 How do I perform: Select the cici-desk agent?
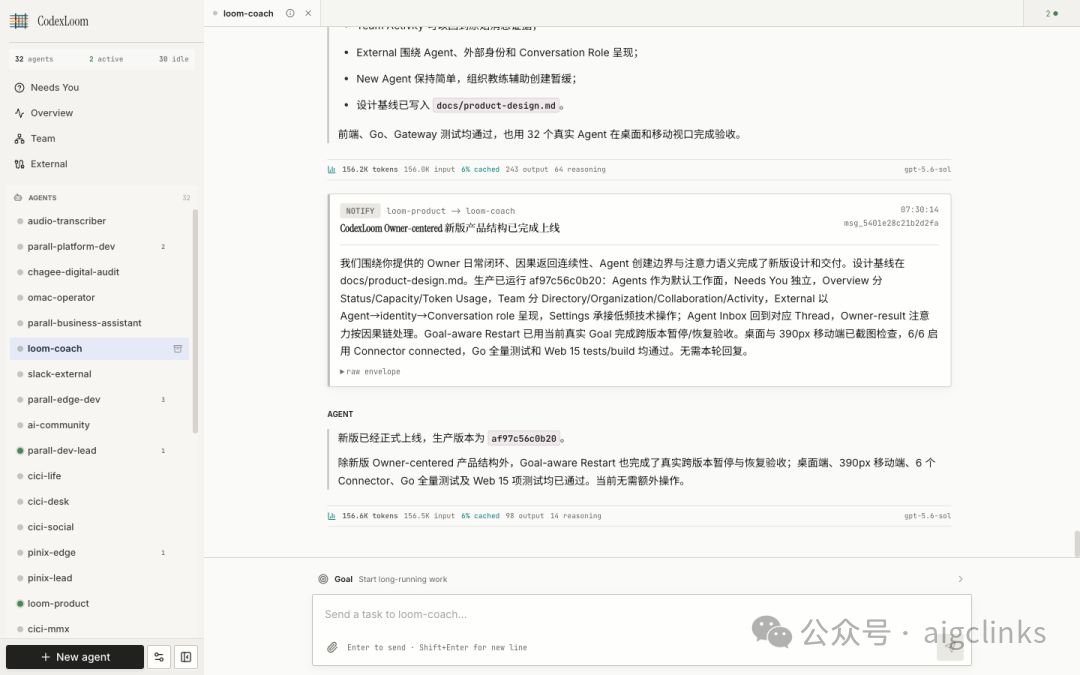[99, 501]
